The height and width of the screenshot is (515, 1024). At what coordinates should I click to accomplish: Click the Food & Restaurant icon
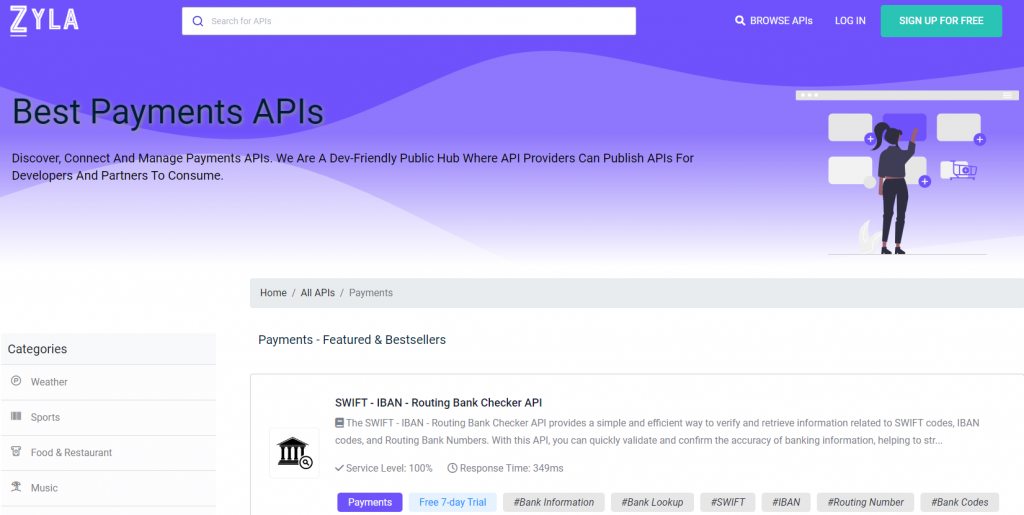(16, 452)
